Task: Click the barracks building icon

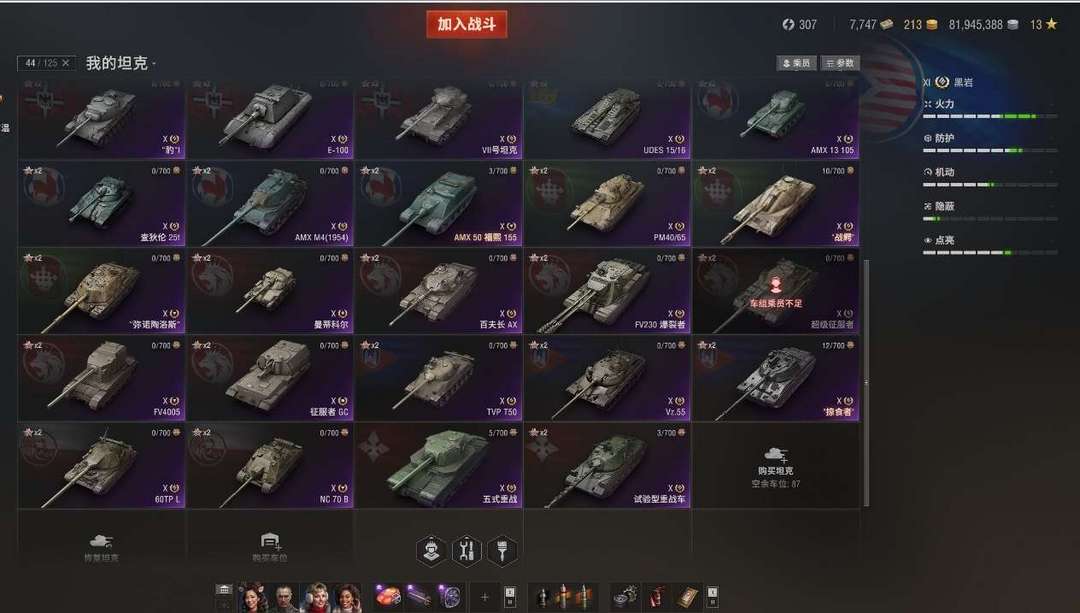Action: 224,590
